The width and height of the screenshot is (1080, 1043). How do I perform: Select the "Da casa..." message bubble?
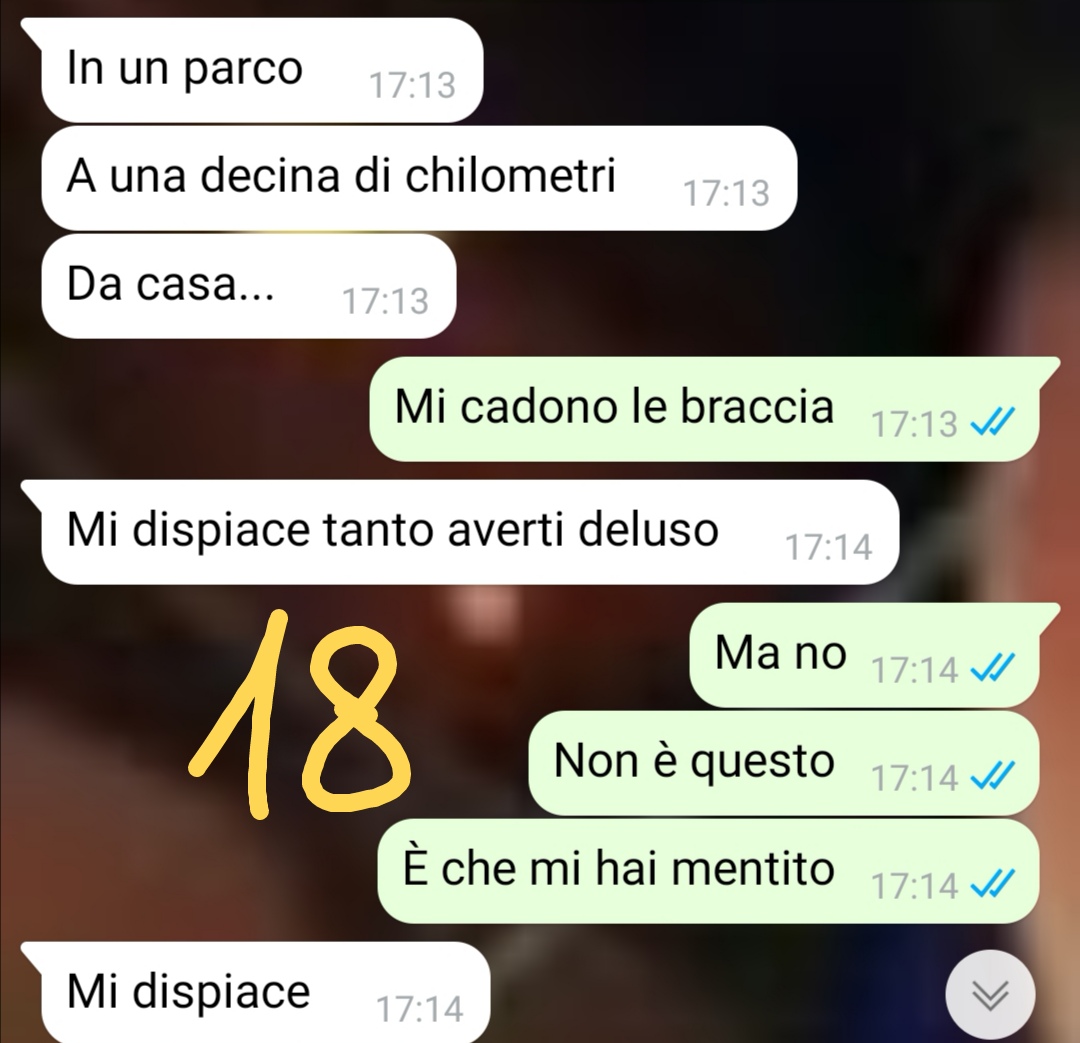click(x=249, y=286)
